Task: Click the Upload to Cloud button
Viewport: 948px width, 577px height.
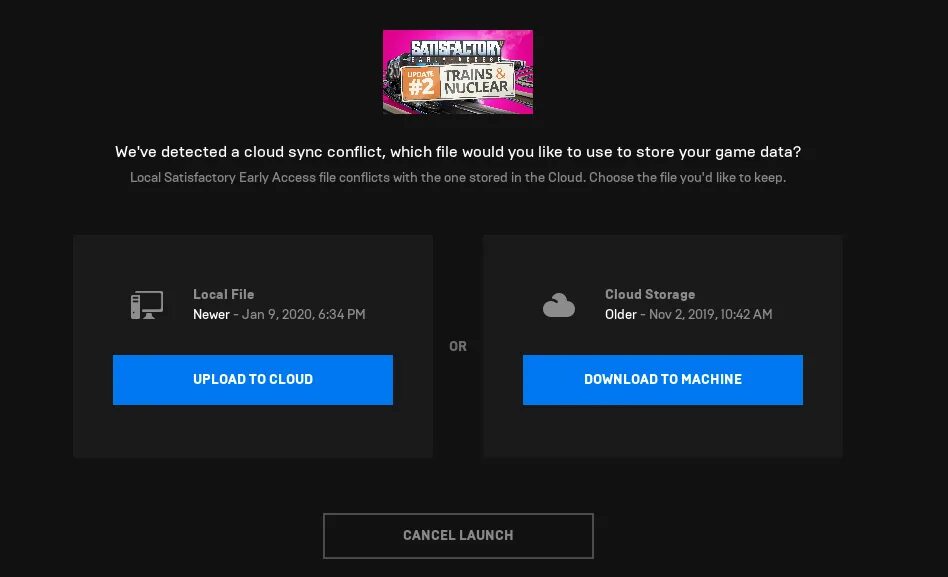Action: [253, 380]
